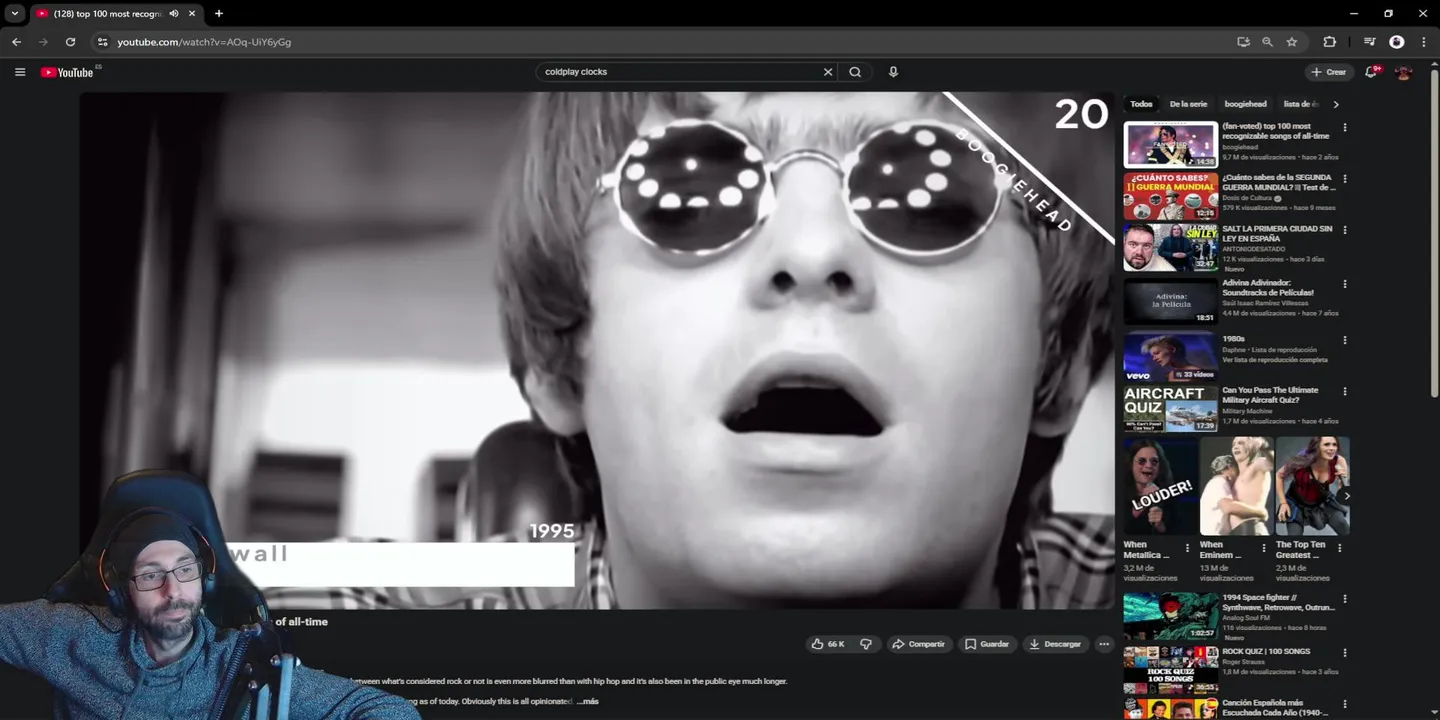This screenshot has height=720, width=1440.
Task: Bookmark this page with the star
Action: [1292, 42]
